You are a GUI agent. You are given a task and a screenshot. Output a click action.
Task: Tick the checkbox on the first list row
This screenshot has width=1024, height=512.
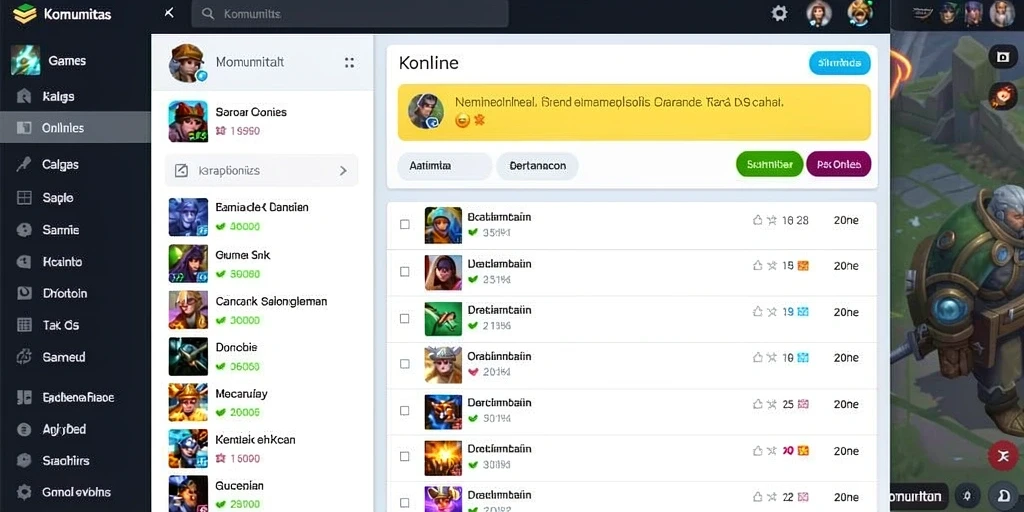(405, 225)
